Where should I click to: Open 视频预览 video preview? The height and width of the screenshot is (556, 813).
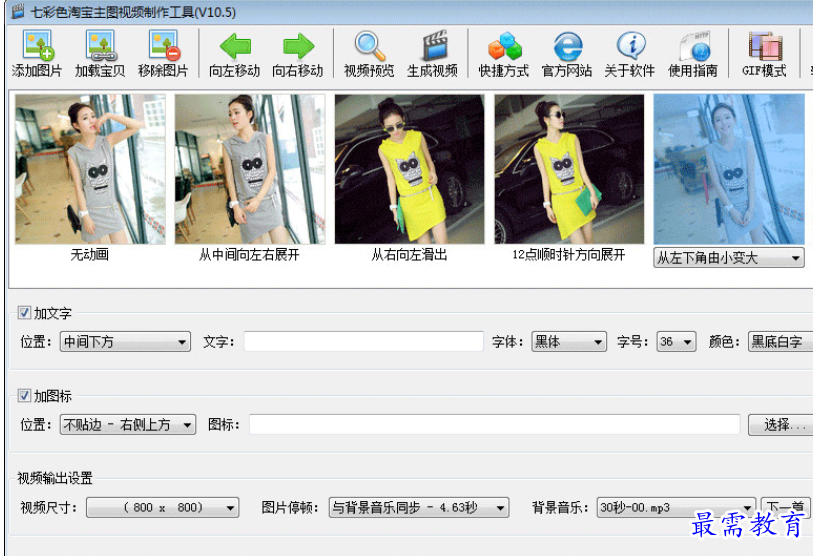(369, 53)
